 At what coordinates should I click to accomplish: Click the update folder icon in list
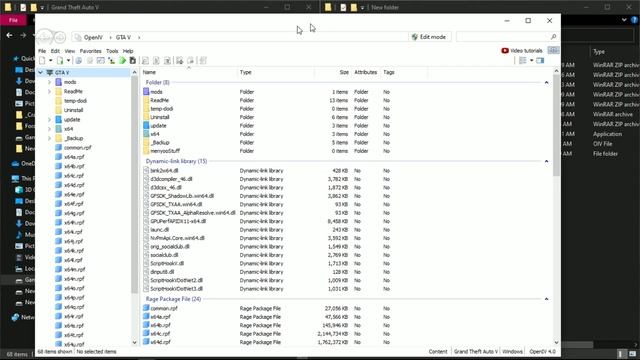(x=146, y=126)
